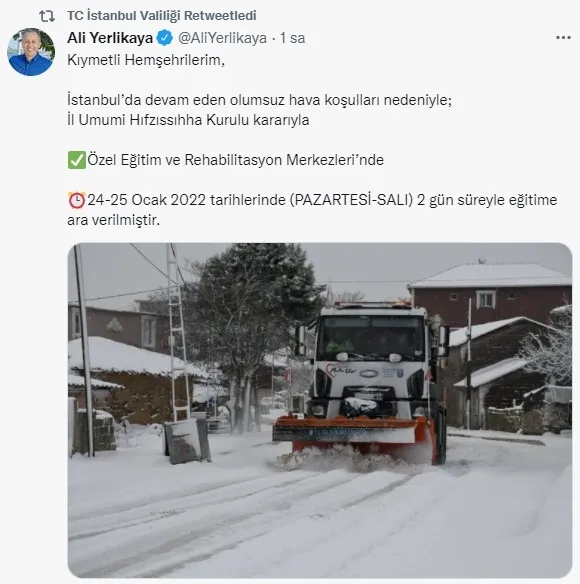Click the '24-25 Ocak 2022 tarihlerinde' line
Screen dimensions: 580x584
[x=322, y=200]
